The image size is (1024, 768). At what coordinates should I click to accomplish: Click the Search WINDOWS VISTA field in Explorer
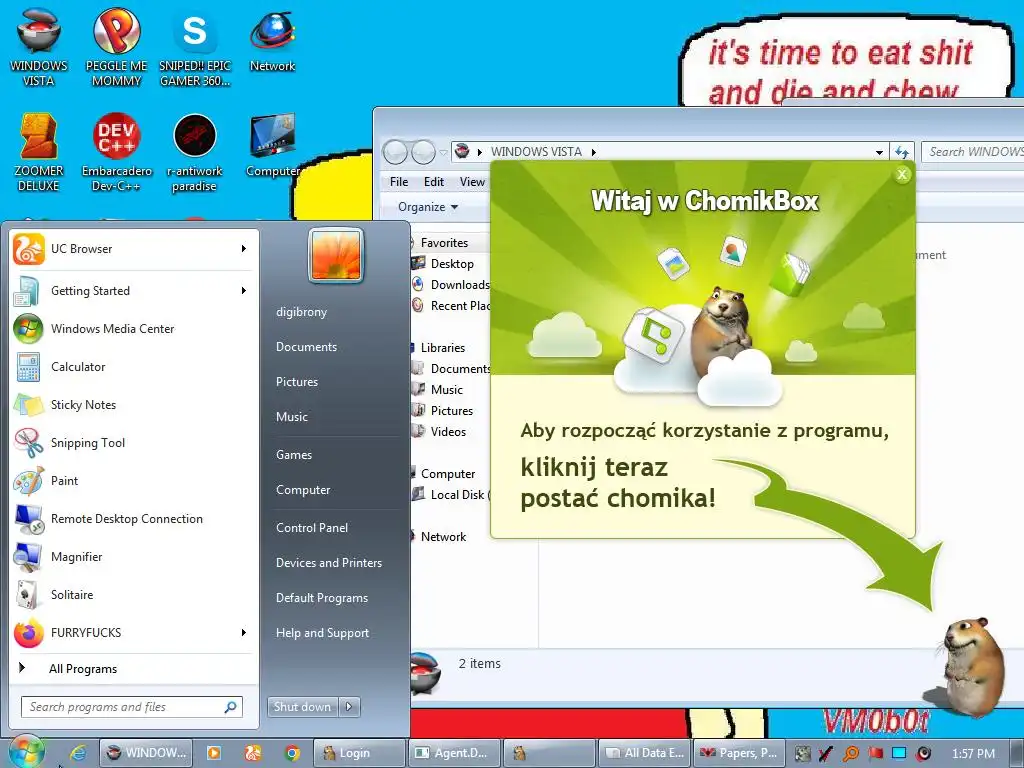(973, 152)
